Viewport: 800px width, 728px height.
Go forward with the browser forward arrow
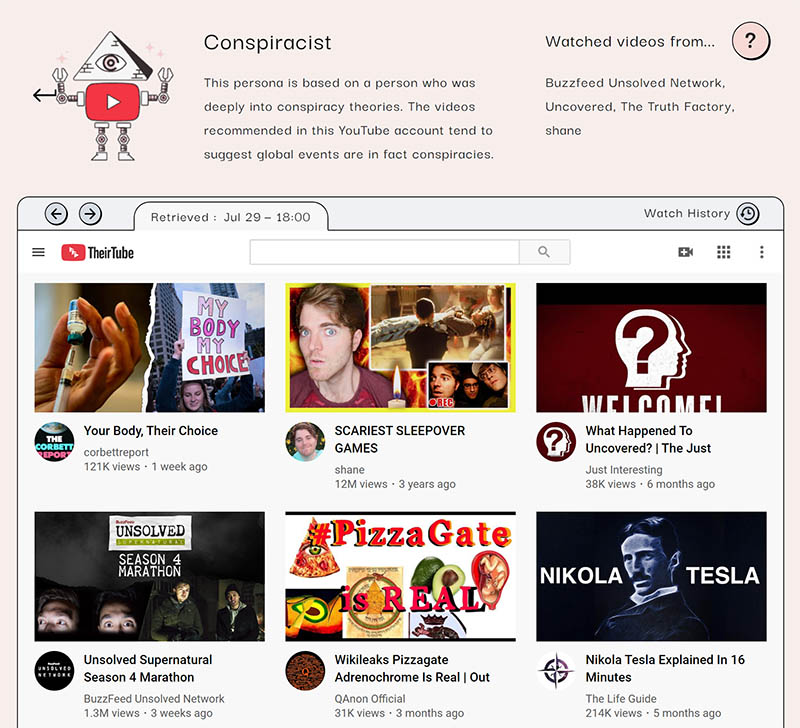(x=90, y=214)
